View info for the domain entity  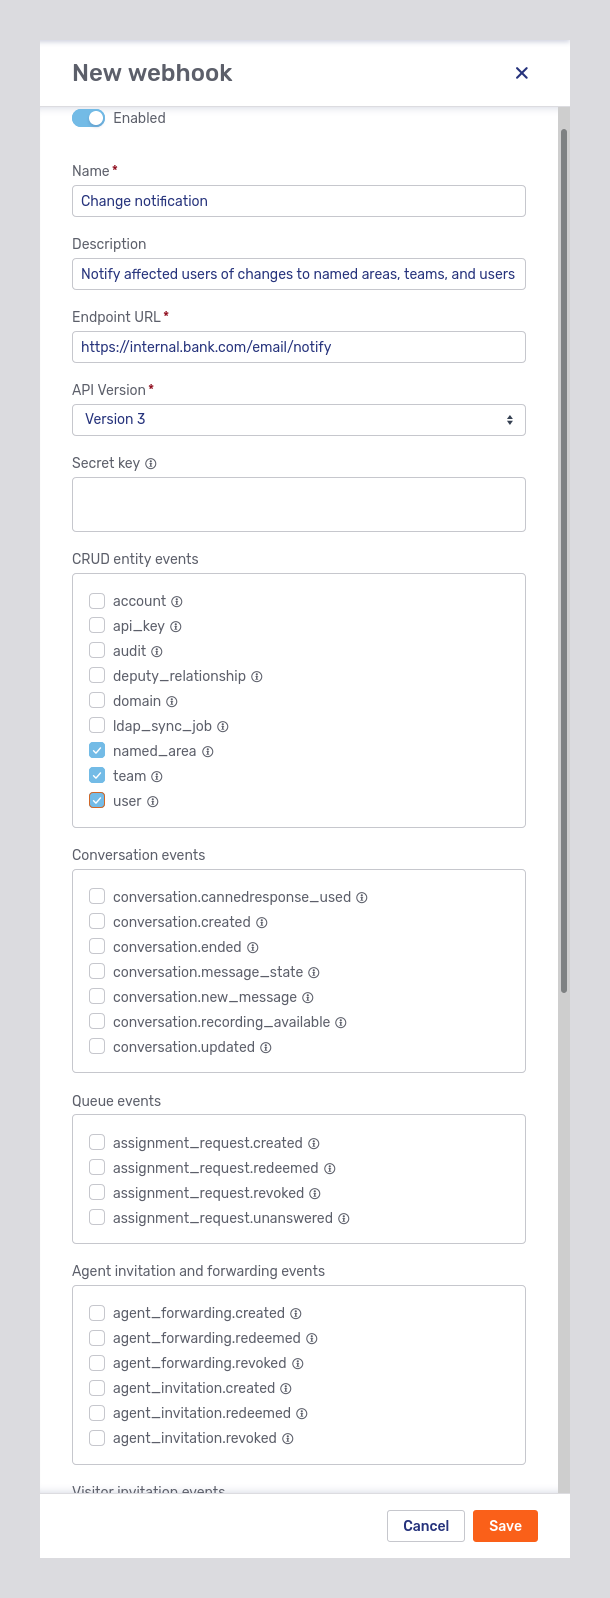tap(170, 700)
